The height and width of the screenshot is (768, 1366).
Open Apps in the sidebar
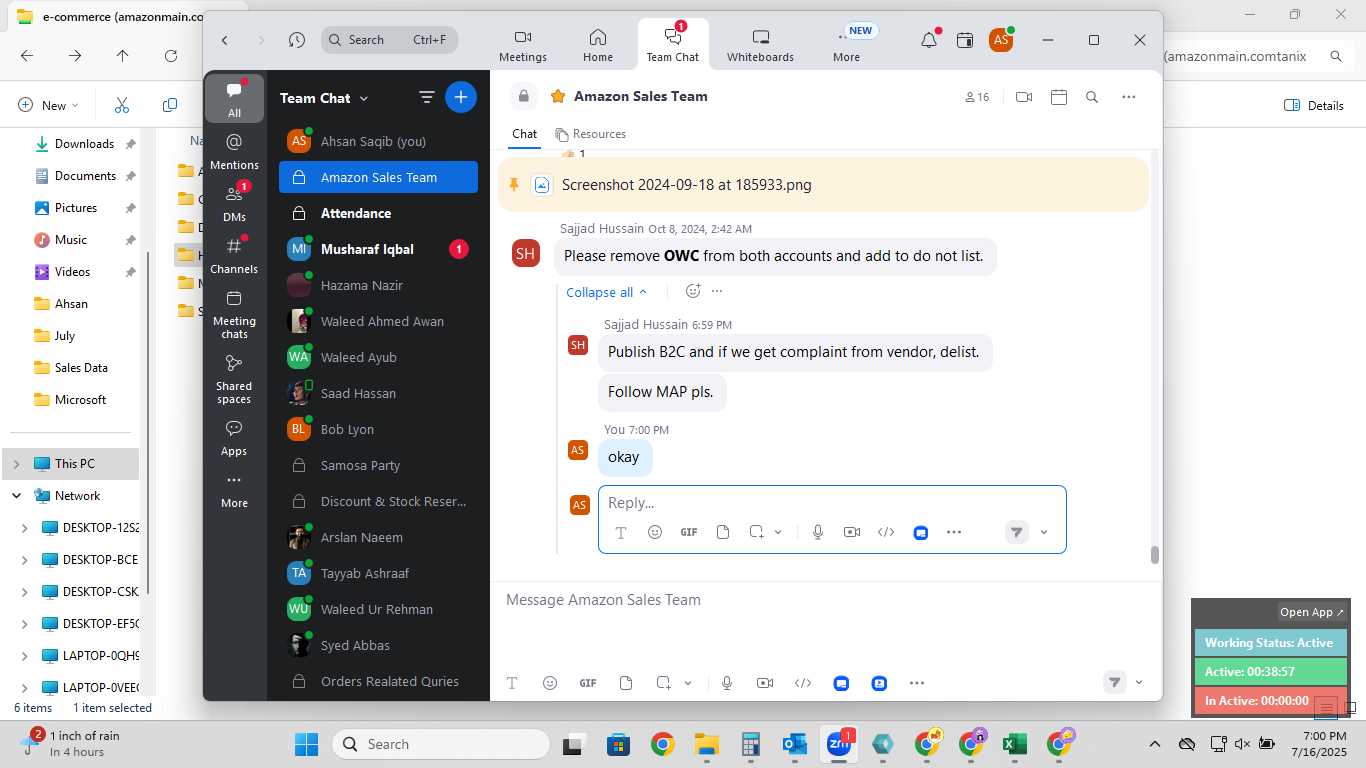234,438
